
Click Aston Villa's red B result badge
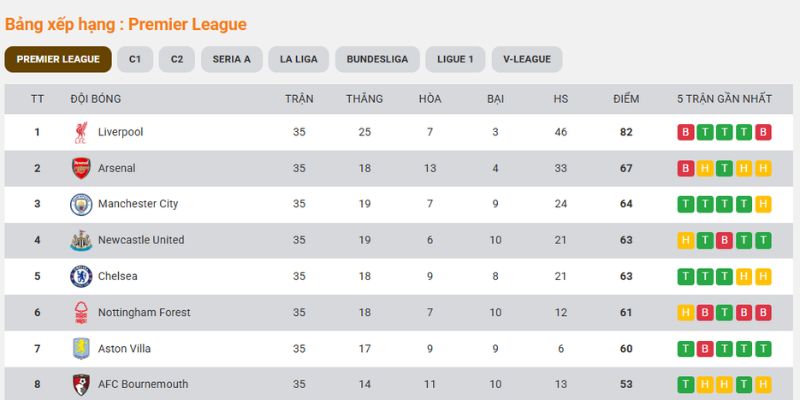tap(705, 349)
